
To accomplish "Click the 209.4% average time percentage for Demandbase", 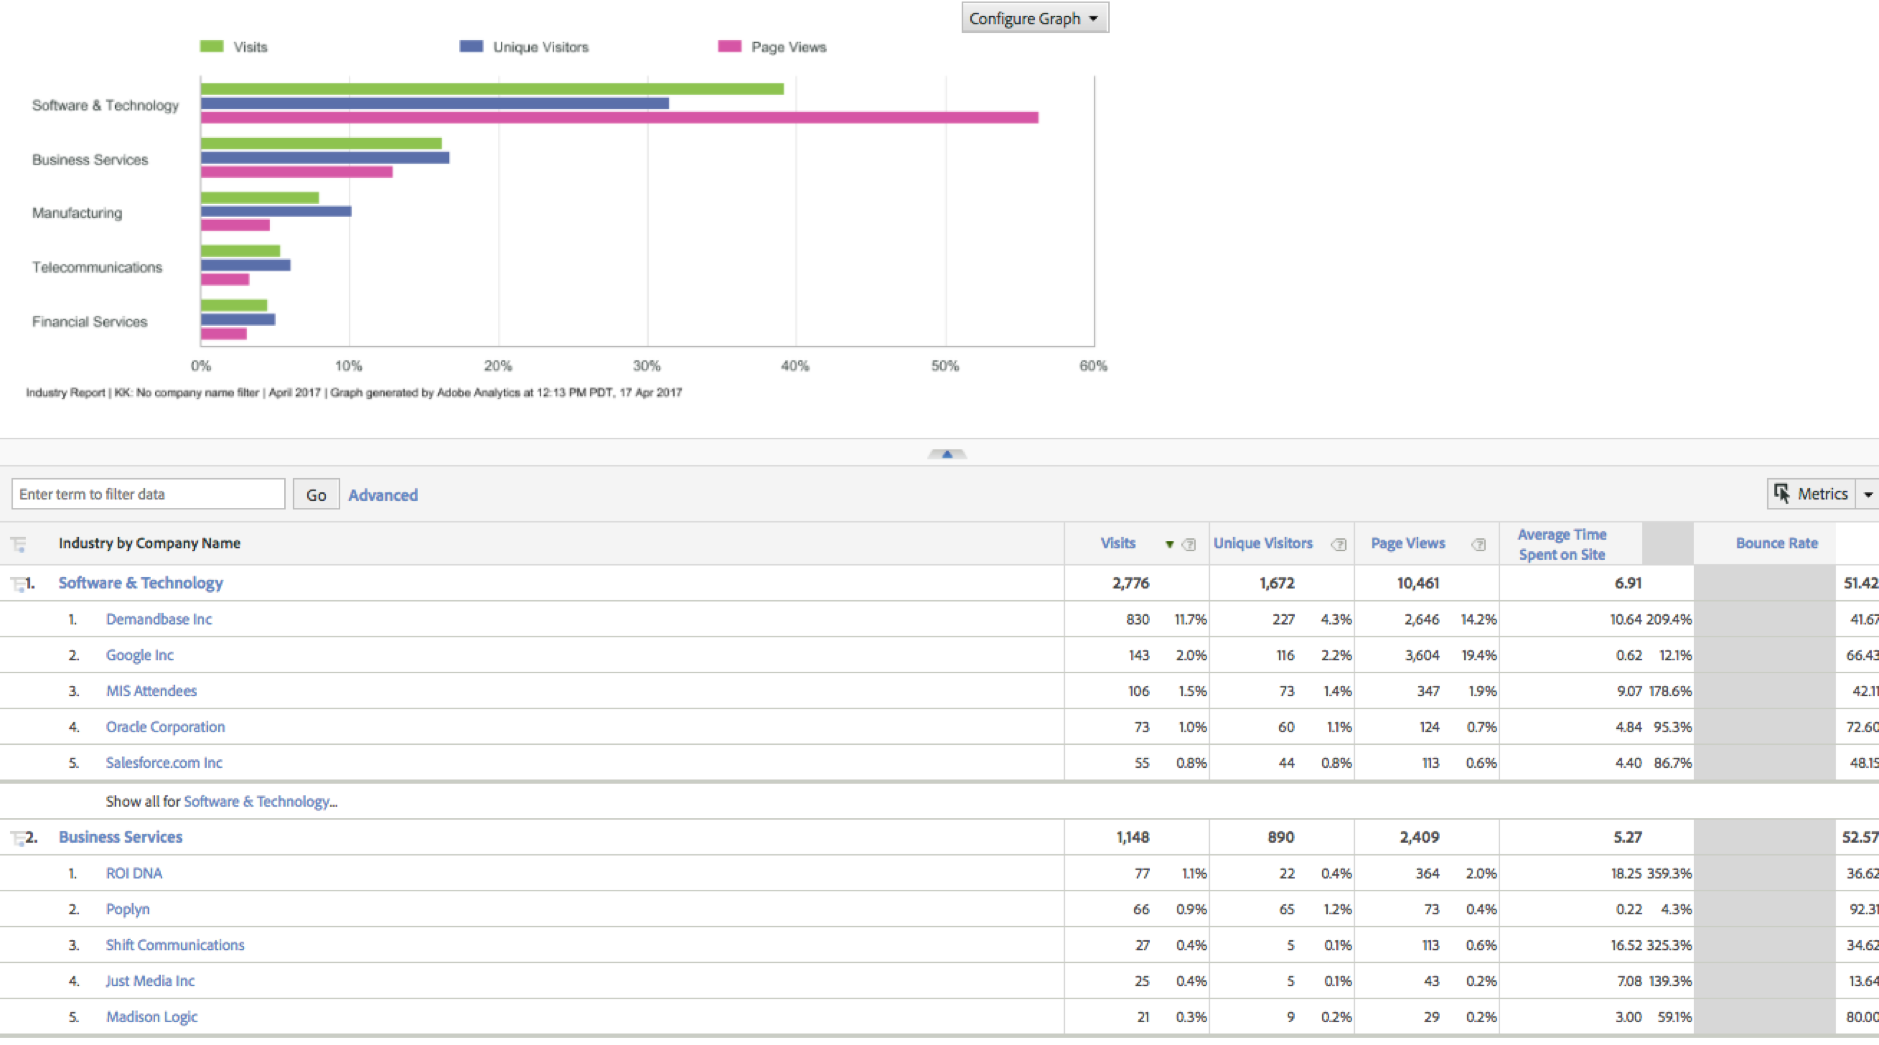I will (1670, 619).
